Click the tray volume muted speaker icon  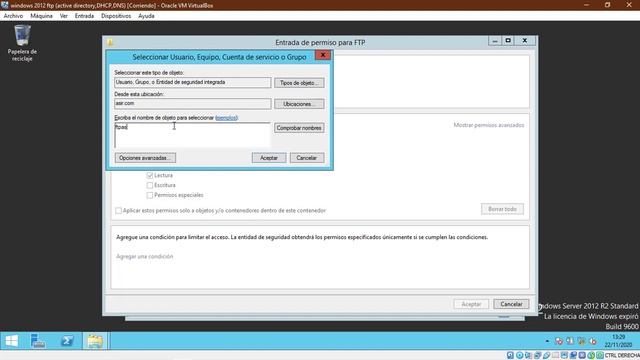(x=593, y=341)
